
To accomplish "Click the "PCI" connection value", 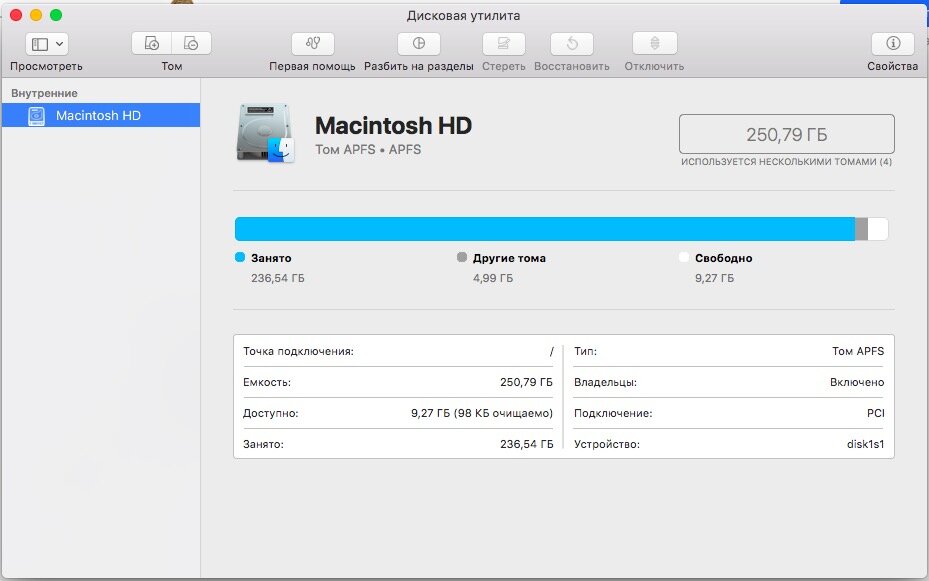I will (x=875, y=413).
